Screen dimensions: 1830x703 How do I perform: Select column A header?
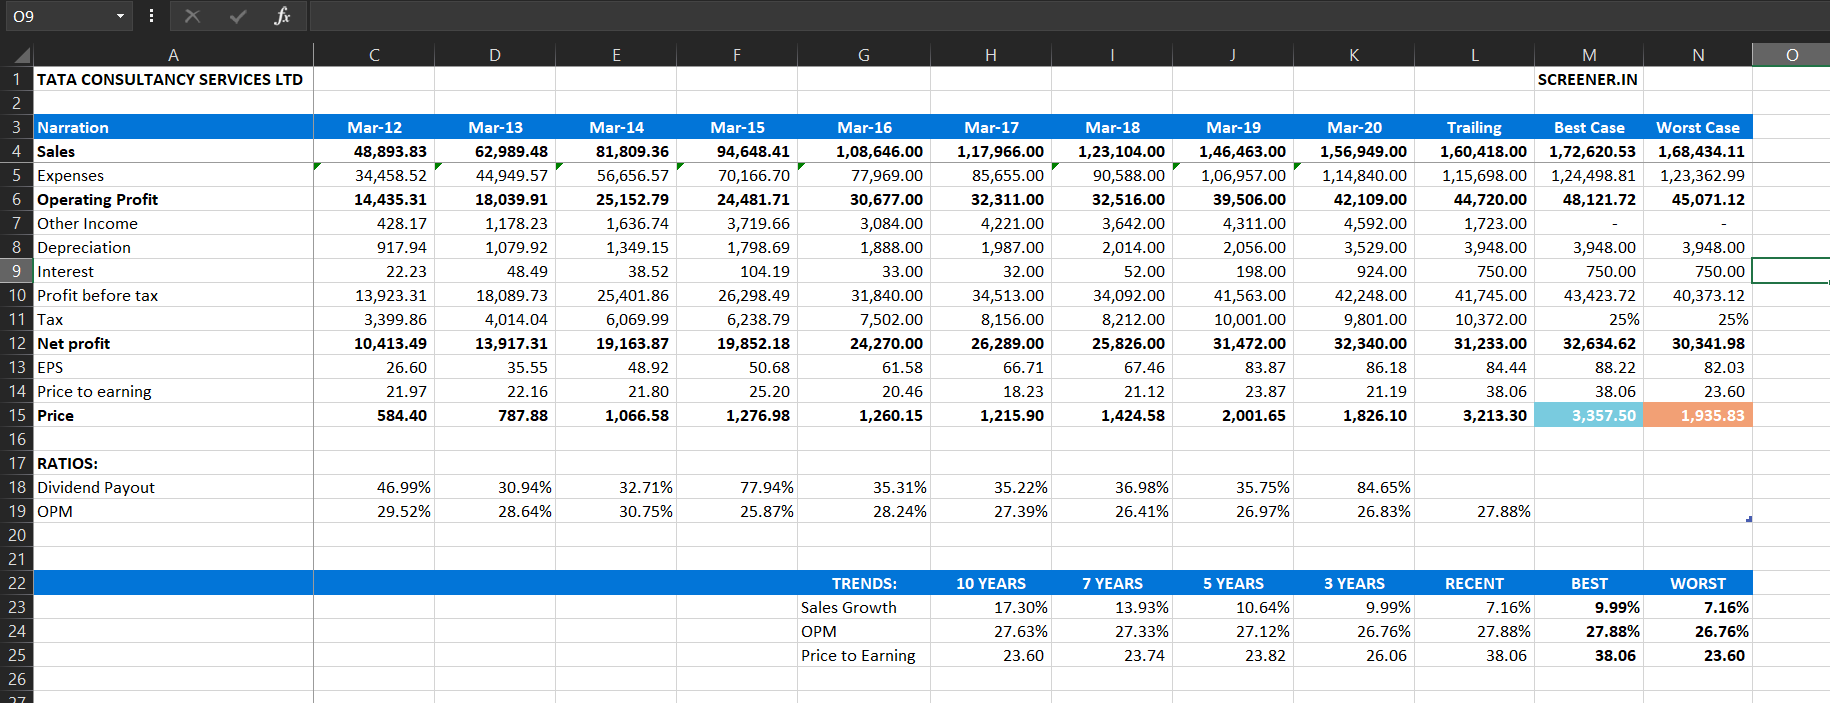click(x=173, y=55)
